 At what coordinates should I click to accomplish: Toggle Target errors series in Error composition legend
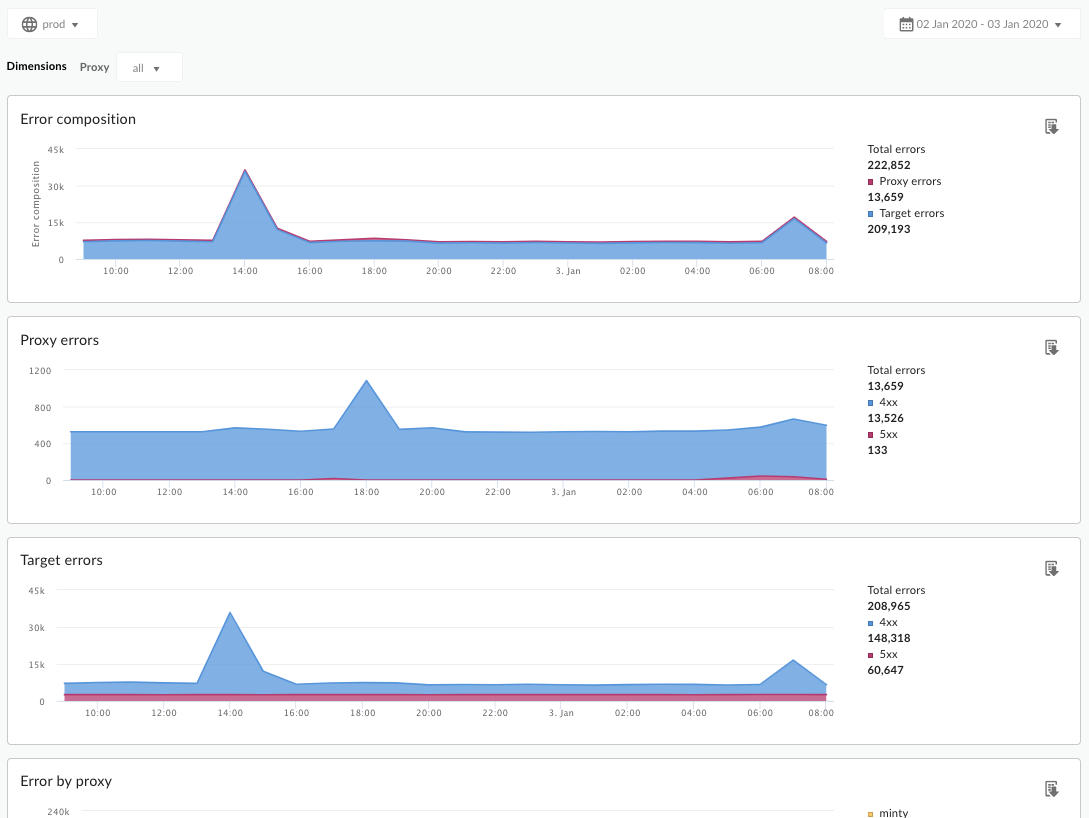(x=910, y=213)
